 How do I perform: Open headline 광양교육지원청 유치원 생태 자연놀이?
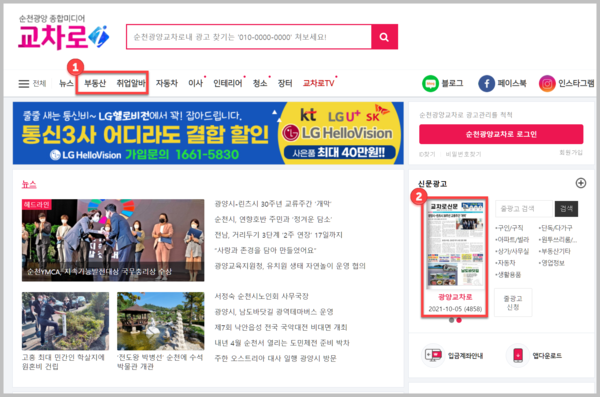pyautogui.click(x=290, y=266)
